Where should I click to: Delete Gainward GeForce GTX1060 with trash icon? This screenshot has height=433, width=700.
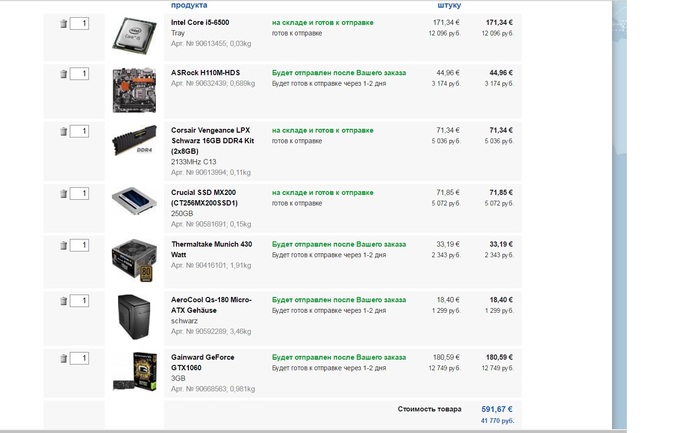click(x=63, y=358)
